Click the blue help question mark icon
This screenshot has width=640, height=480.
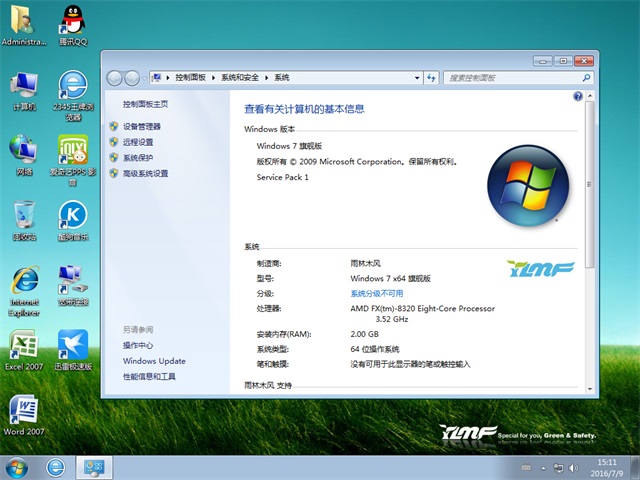coord(578,96)
